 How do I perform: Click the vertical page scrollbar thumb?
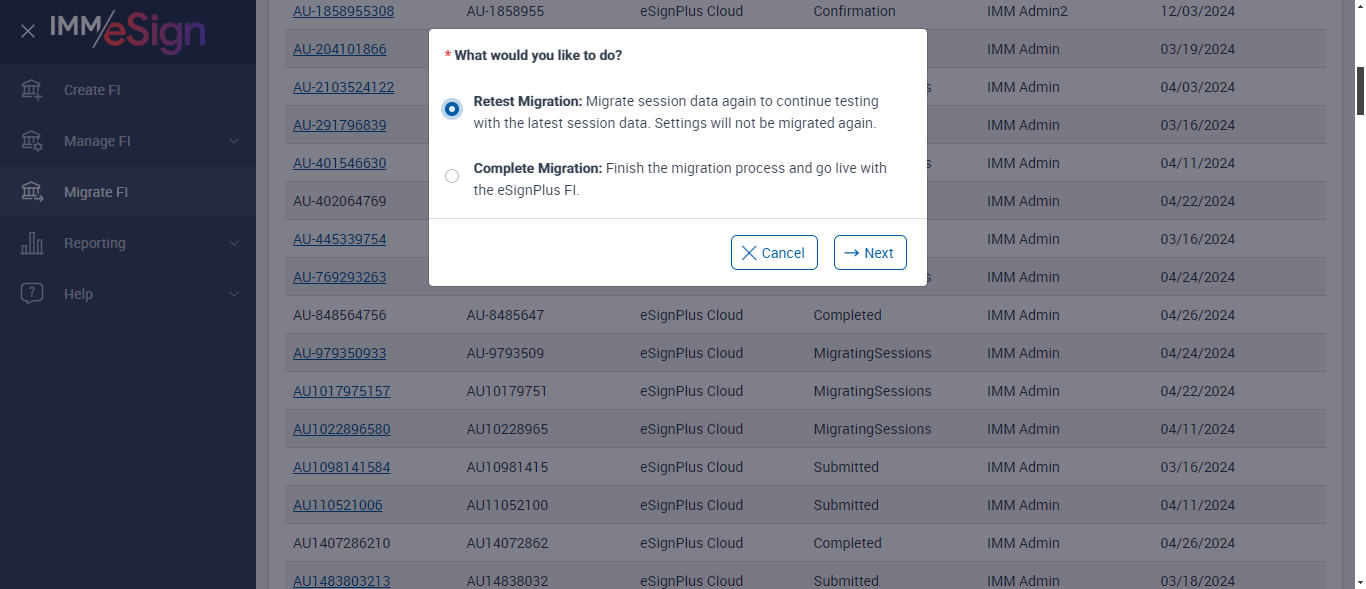[1360, 90]
